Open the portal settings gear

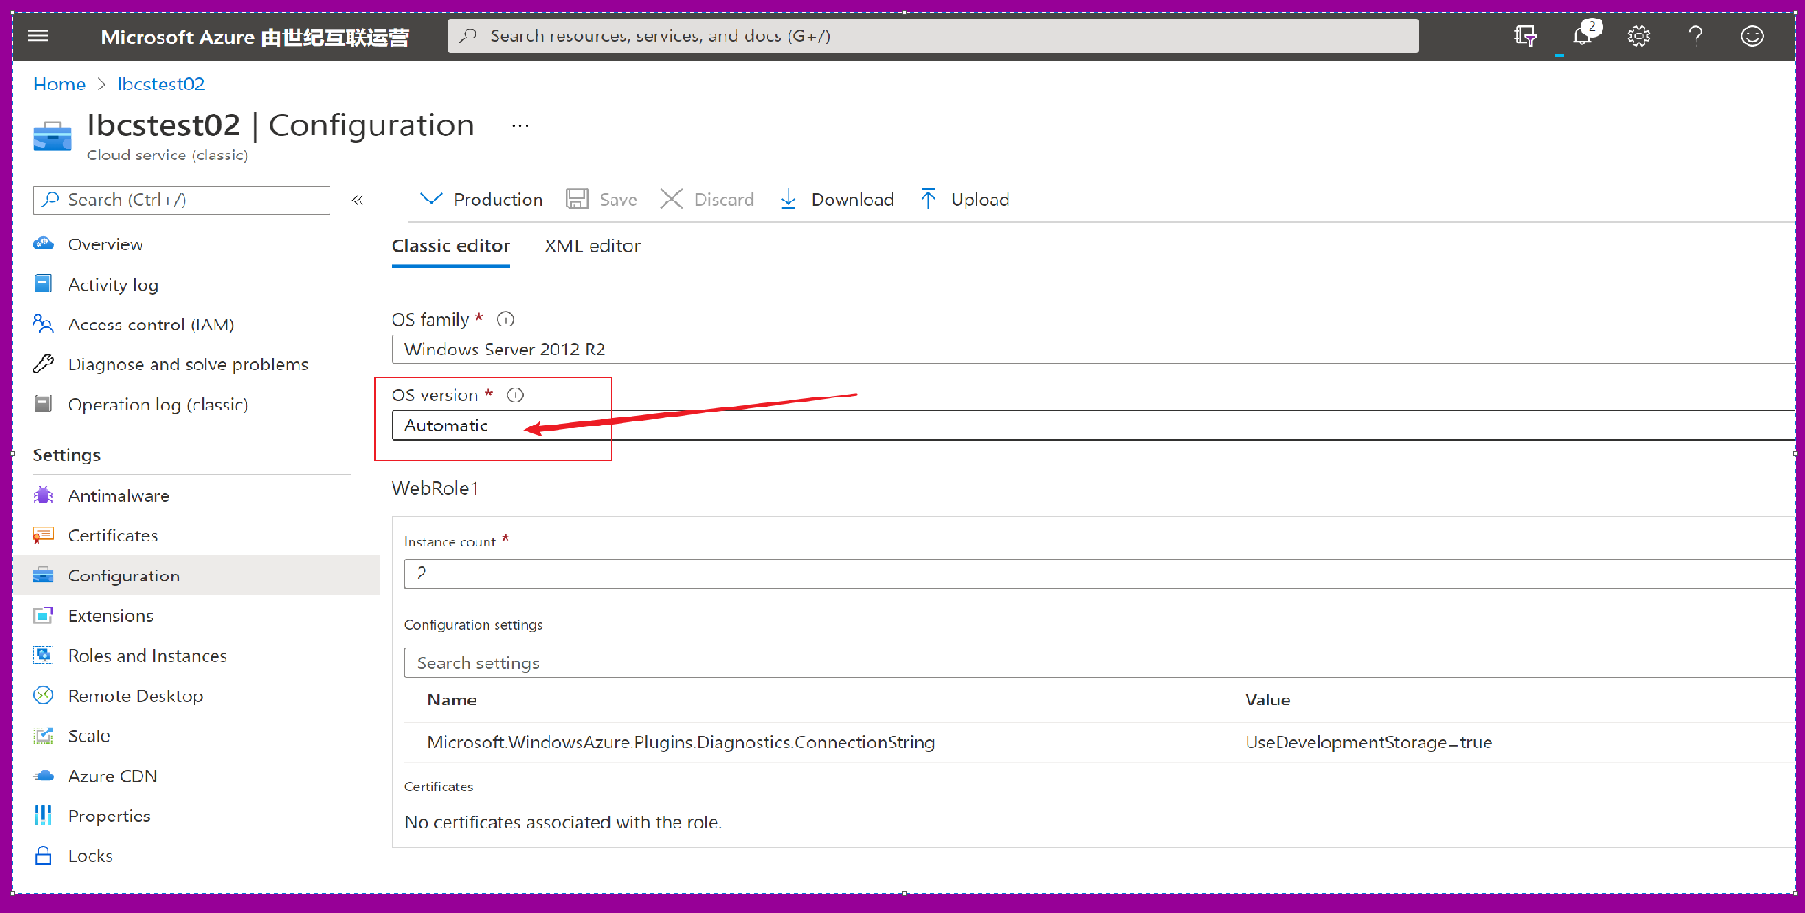1638,36
